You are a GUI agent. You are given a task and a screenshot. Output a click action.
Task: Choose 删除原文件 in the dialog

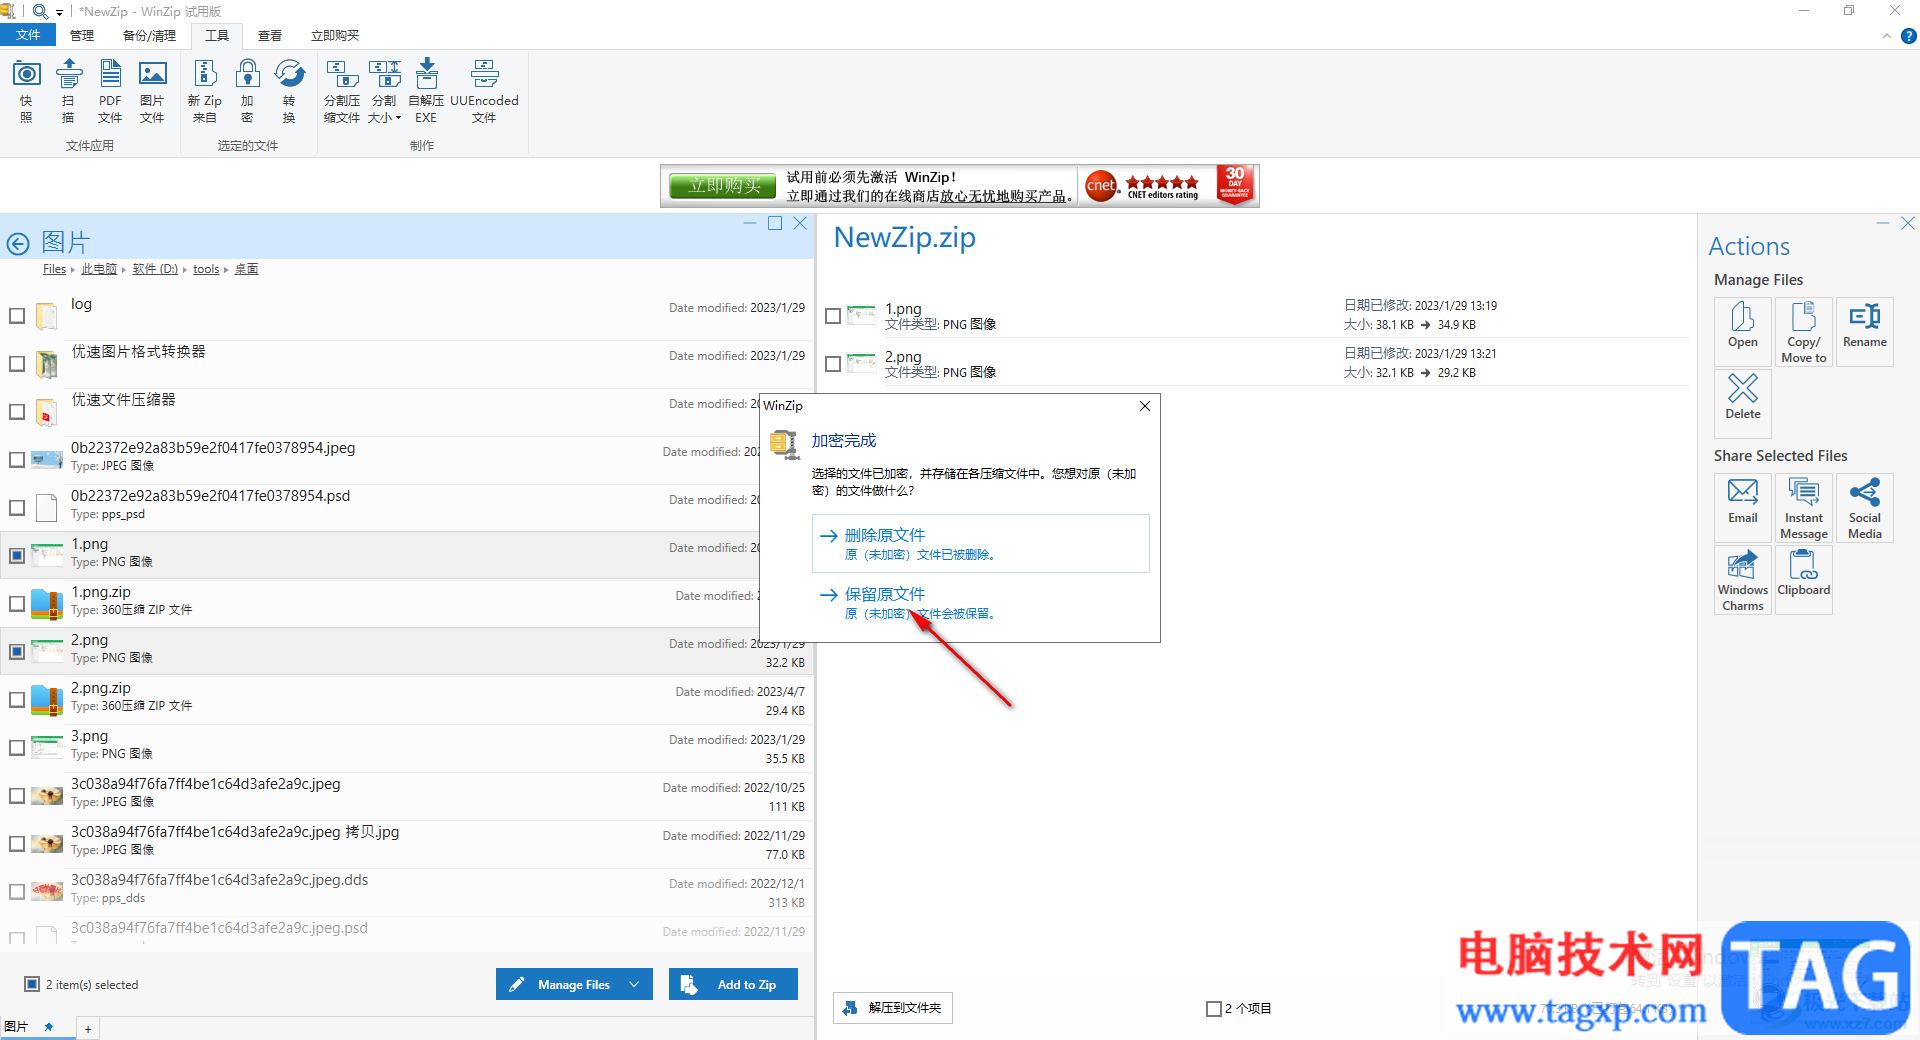pos(980,544)
